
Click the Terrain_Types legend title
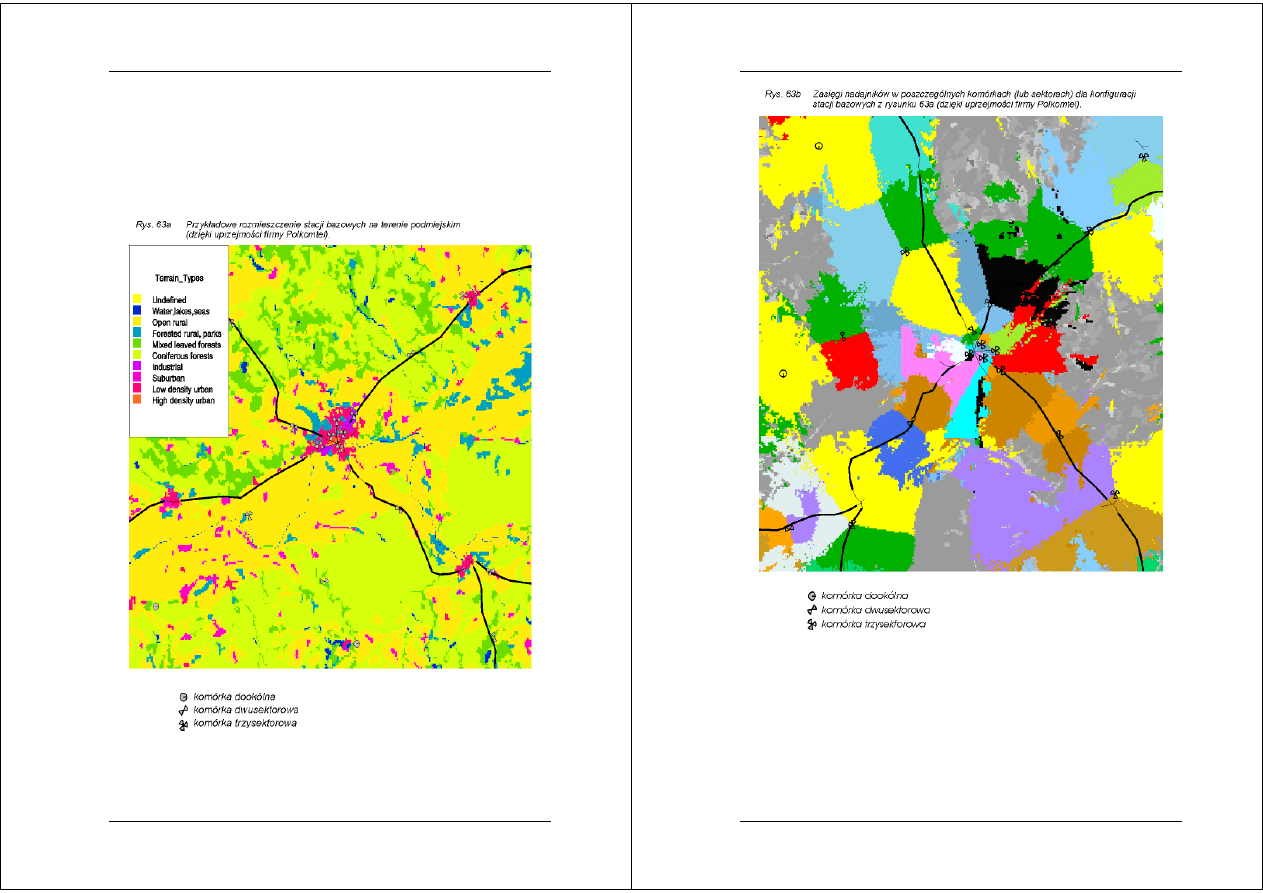pos(180,278)
